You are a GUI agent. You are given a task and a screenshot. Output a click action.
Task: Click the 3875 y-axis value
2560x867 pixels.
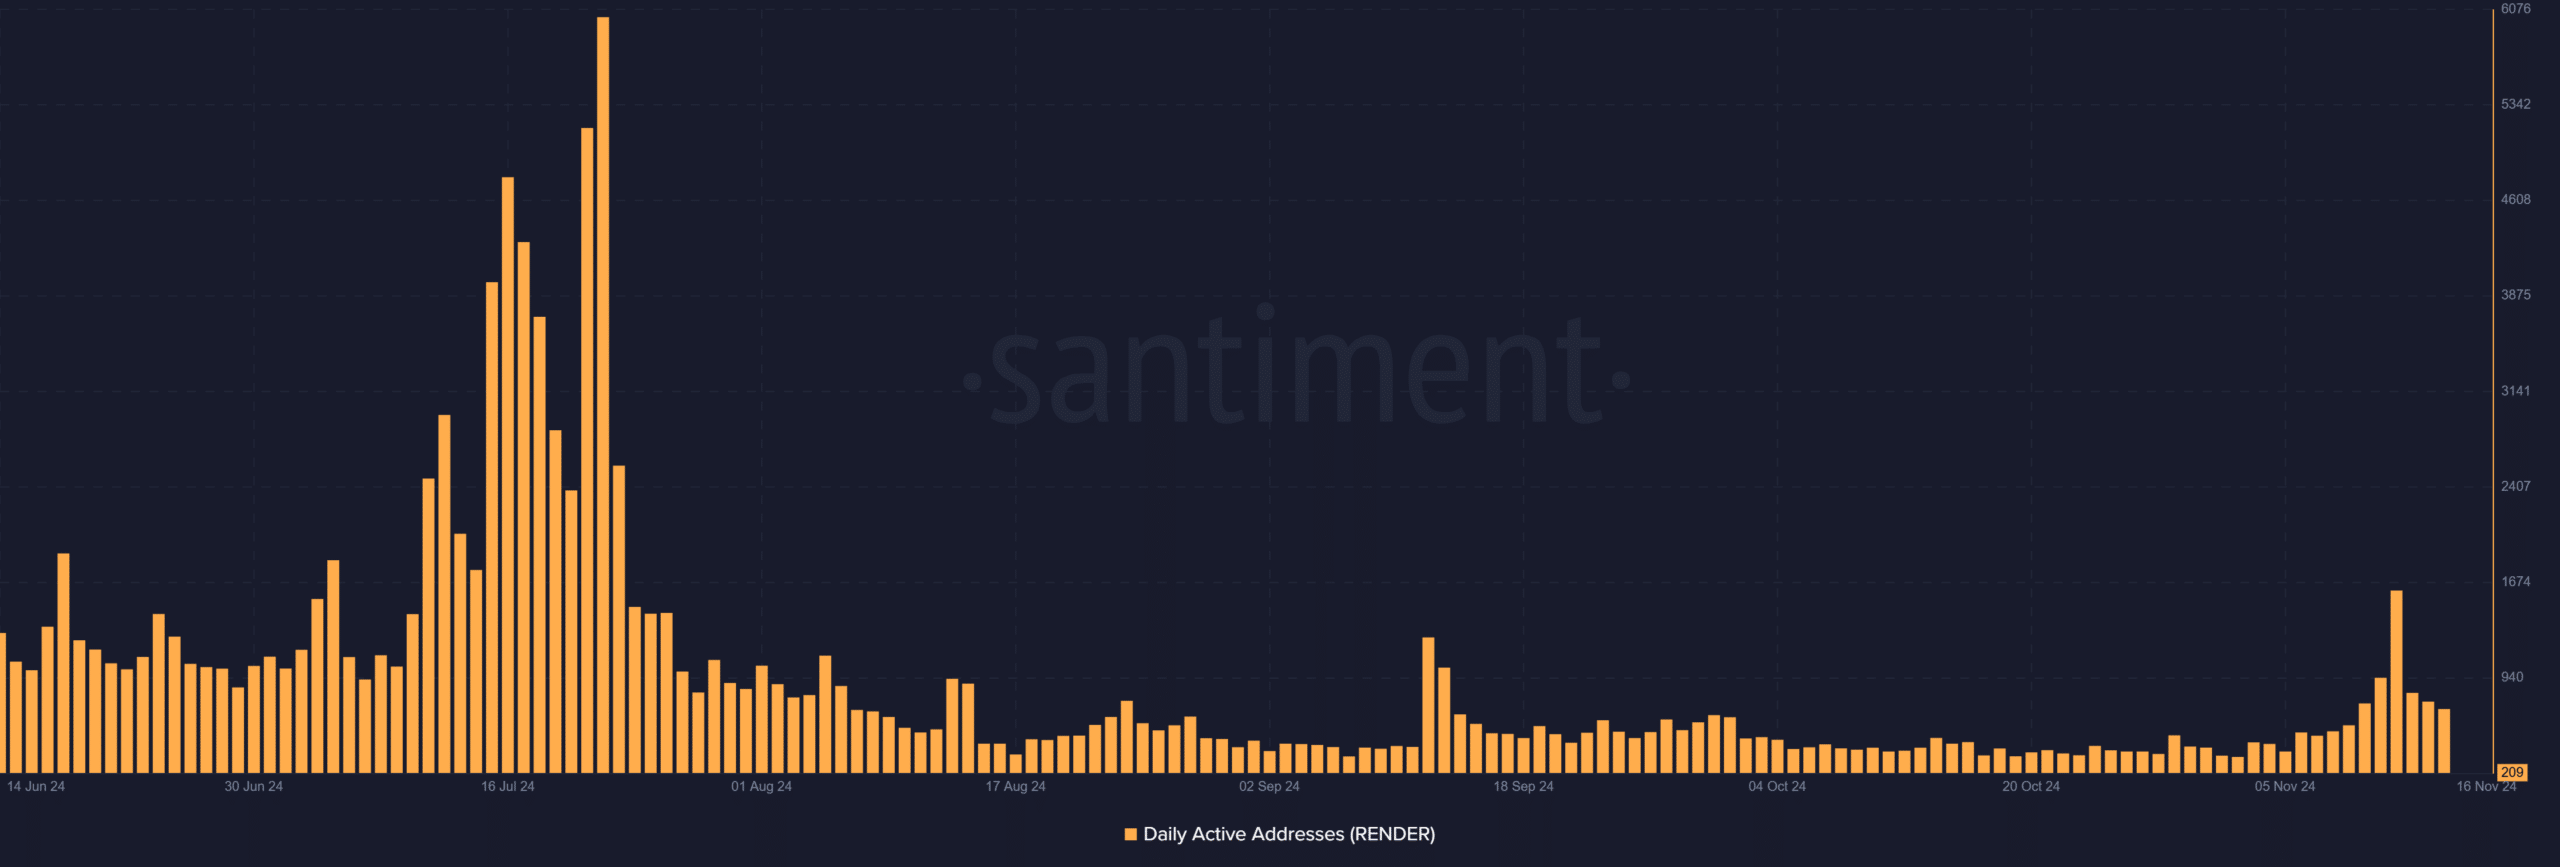(2516, 295)
